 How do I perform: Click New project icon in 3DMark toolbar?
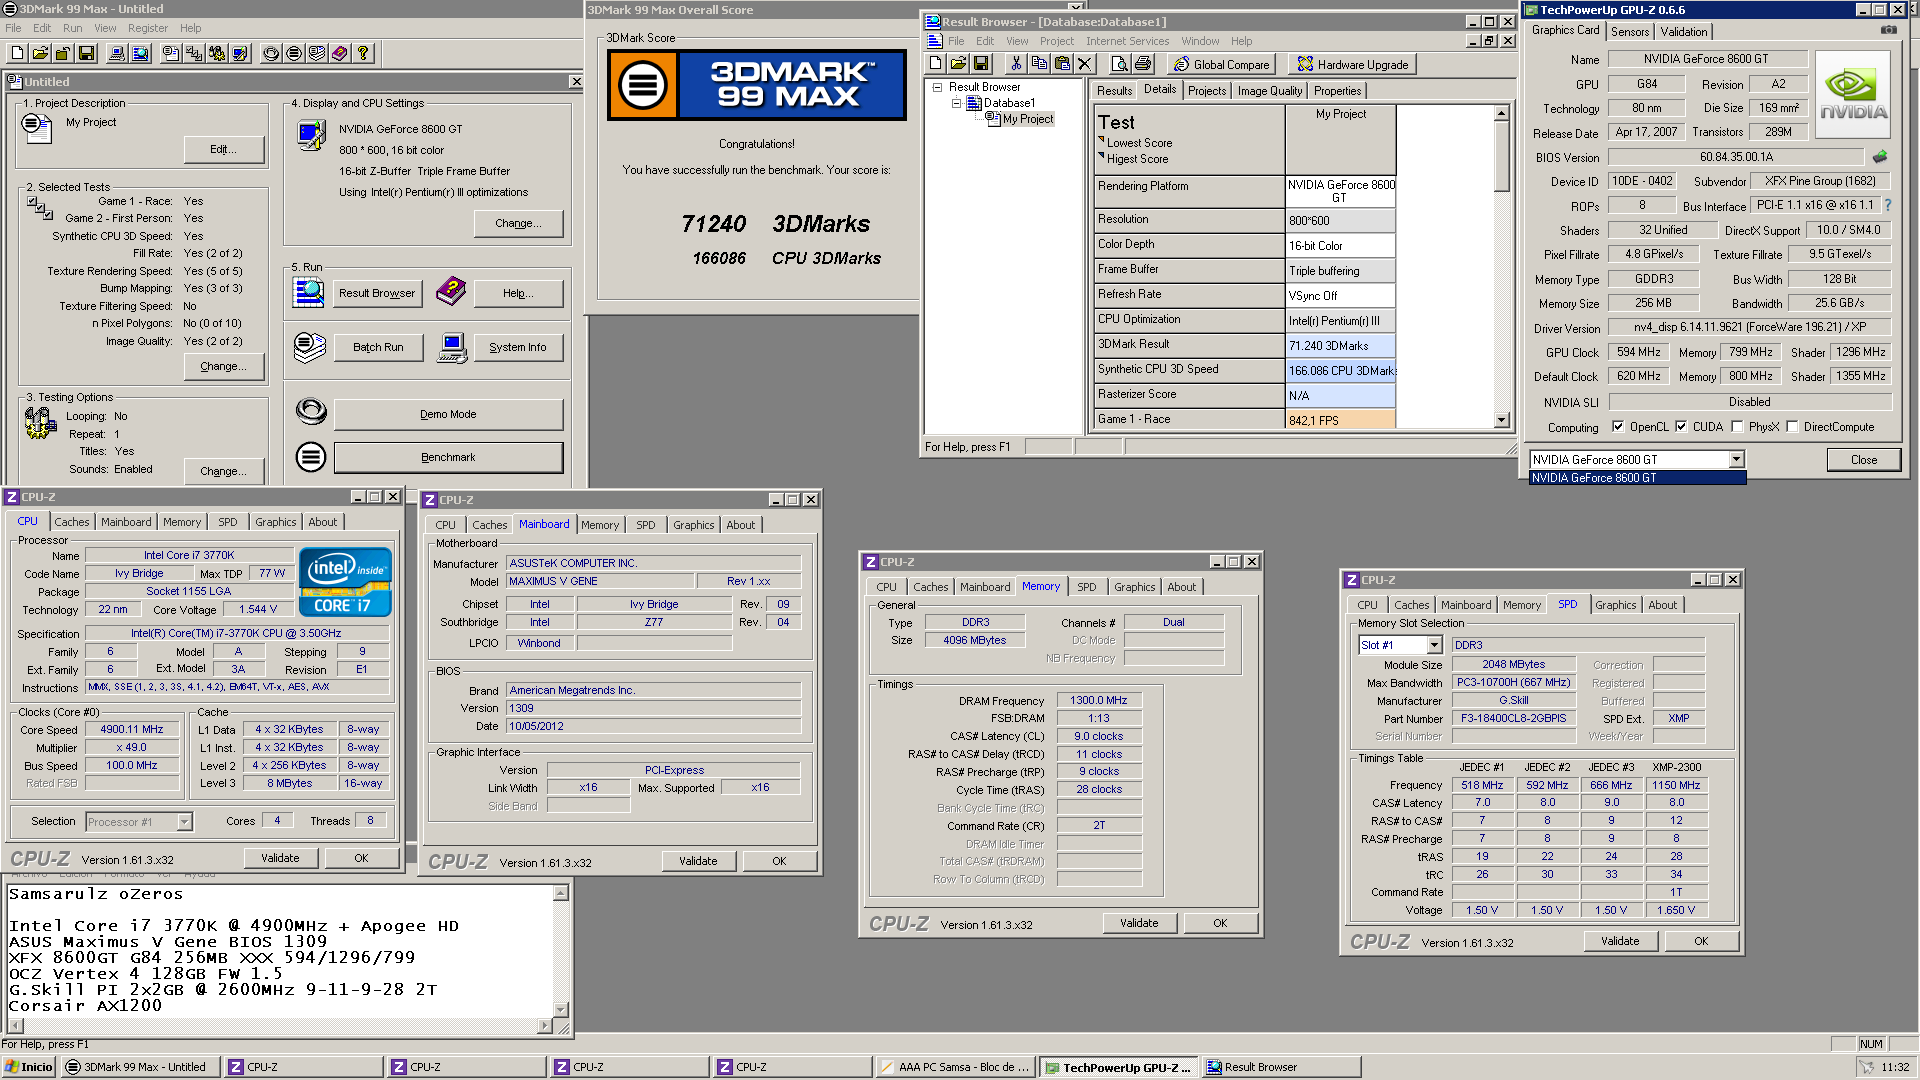pyautogui.click(x=18, y=53)
